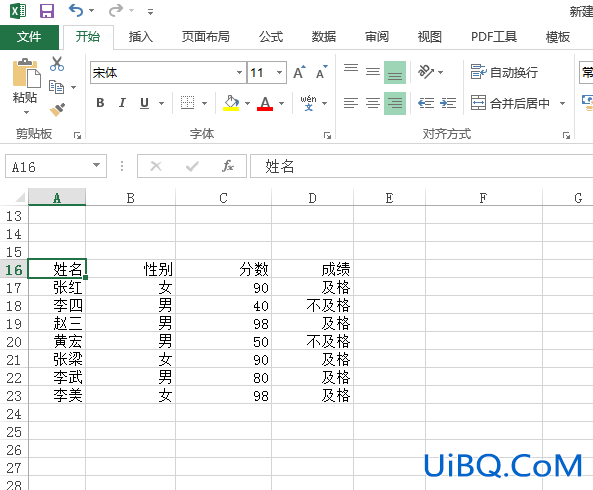Toggle center text alignment

pyautogui.click(x=373, y=103)
